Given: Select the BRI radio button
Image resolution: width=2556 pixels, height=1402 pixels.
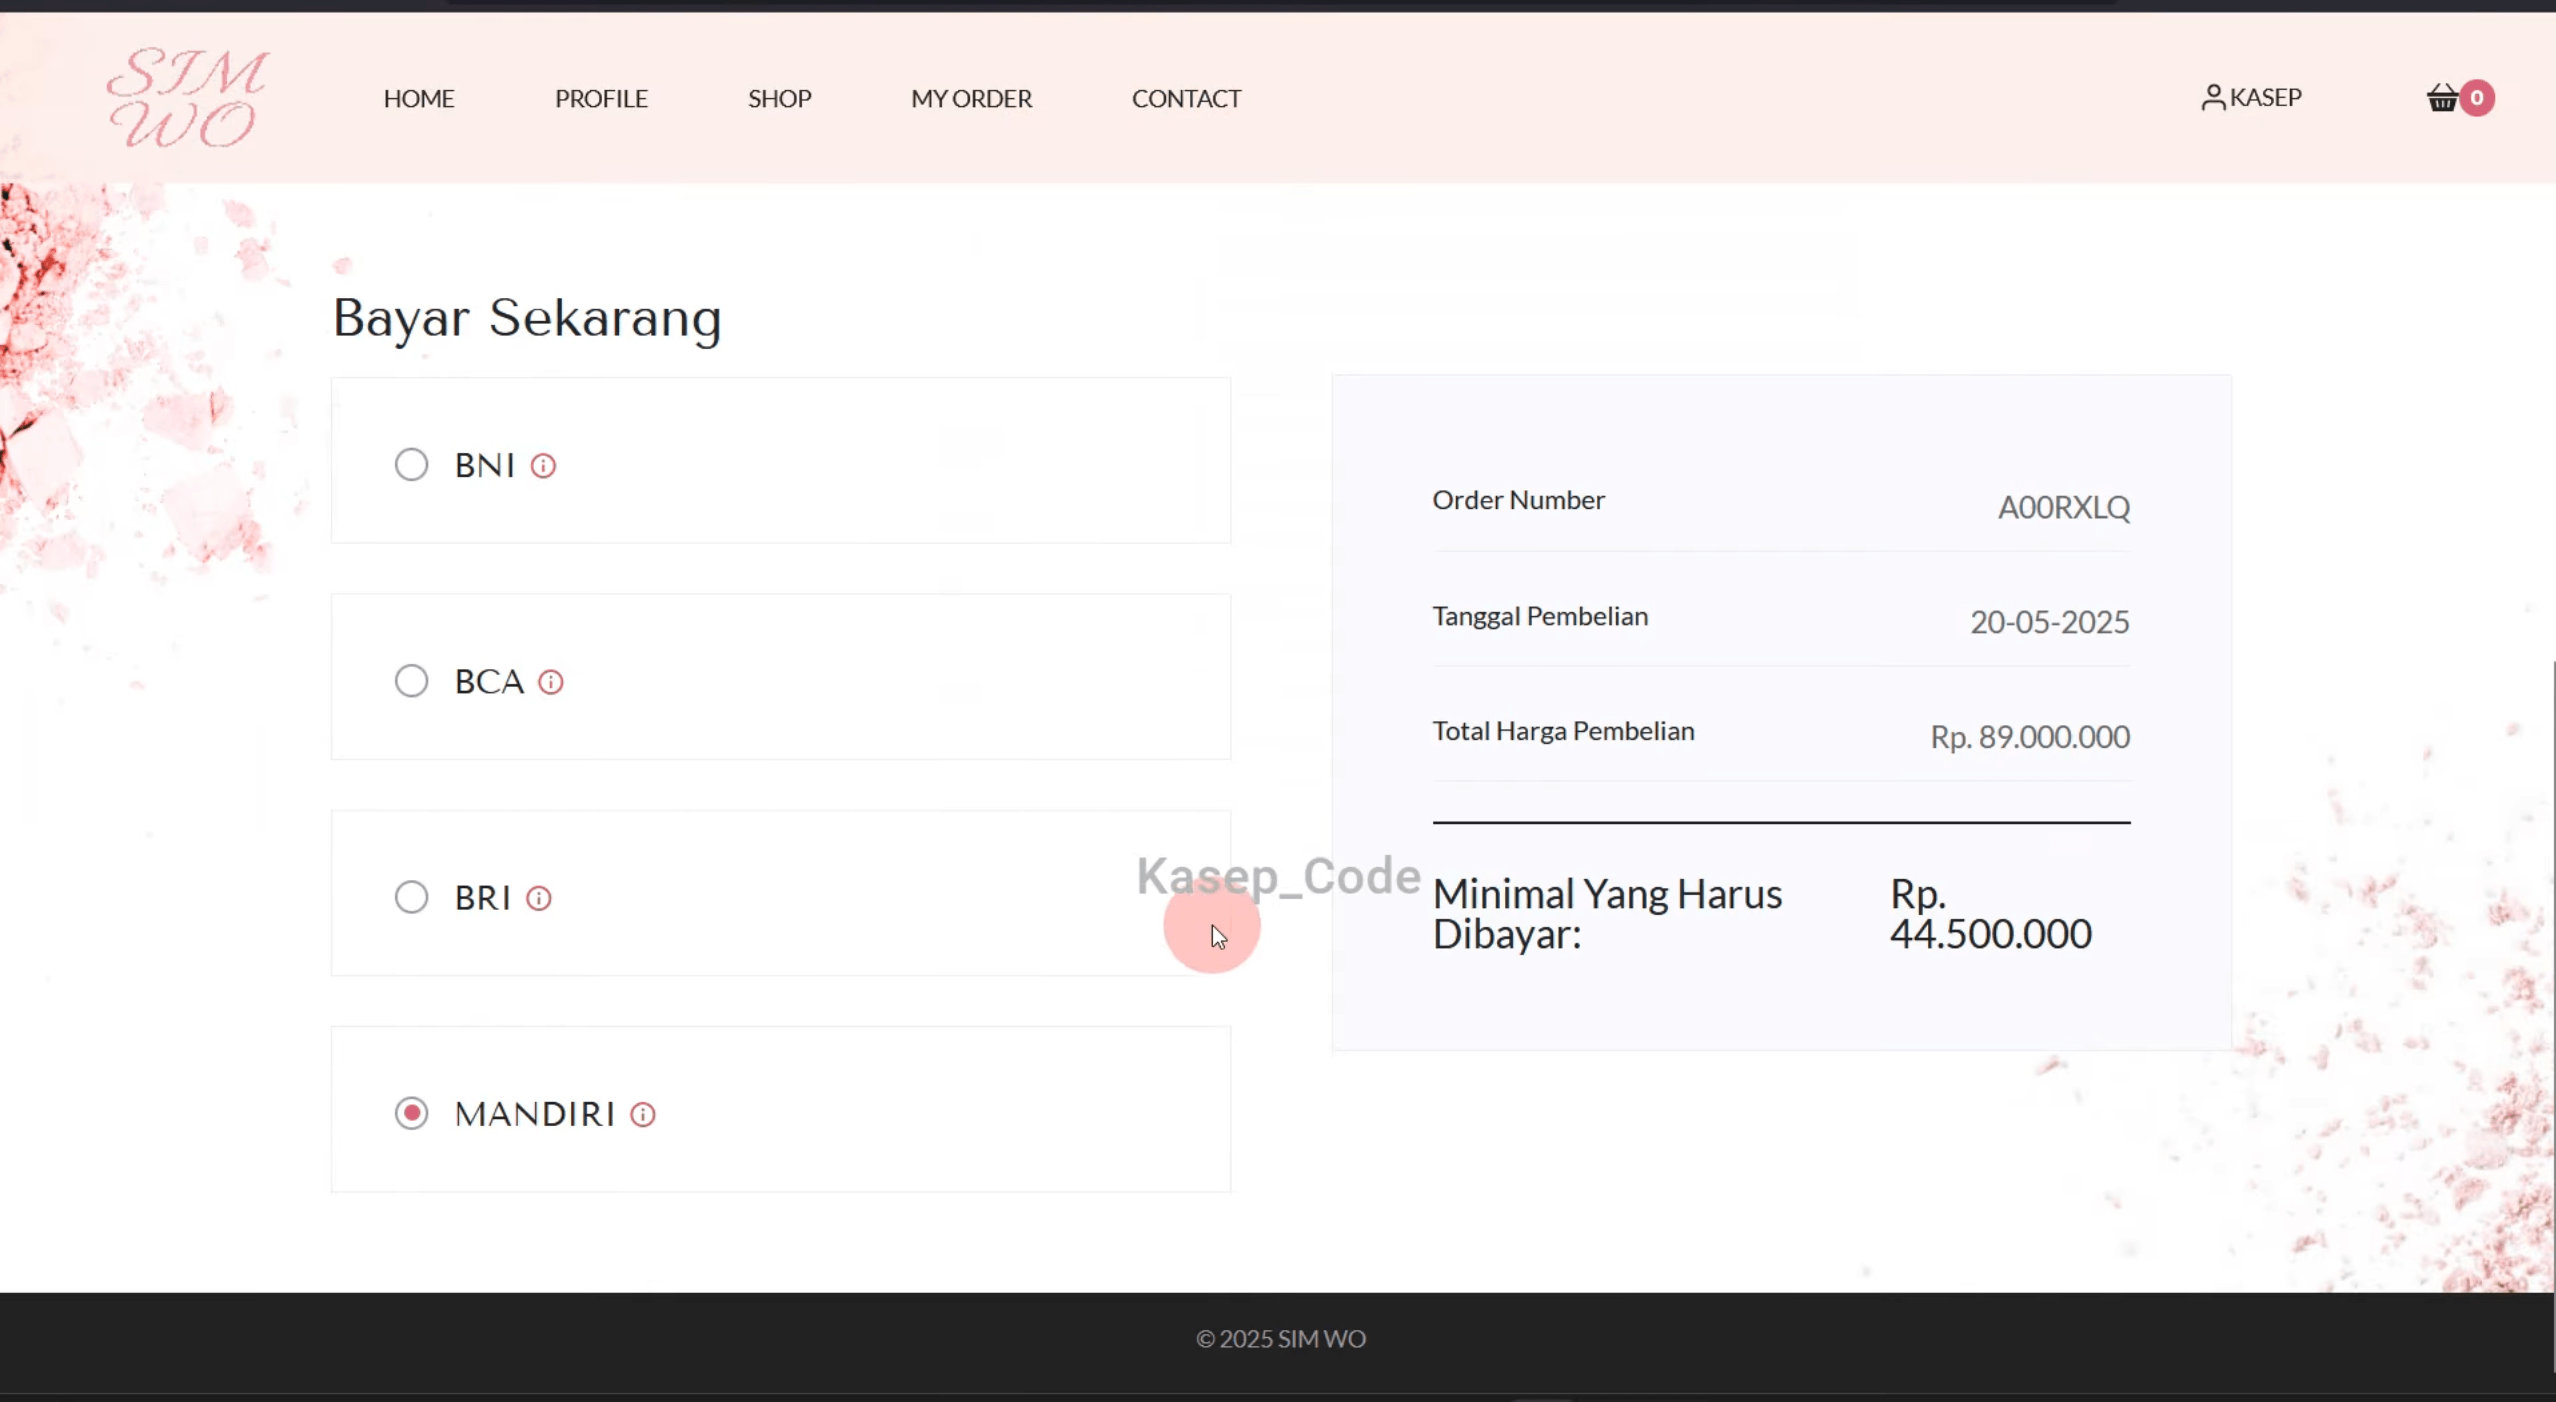Looking at the screenshot, I should tap(411, 897).
